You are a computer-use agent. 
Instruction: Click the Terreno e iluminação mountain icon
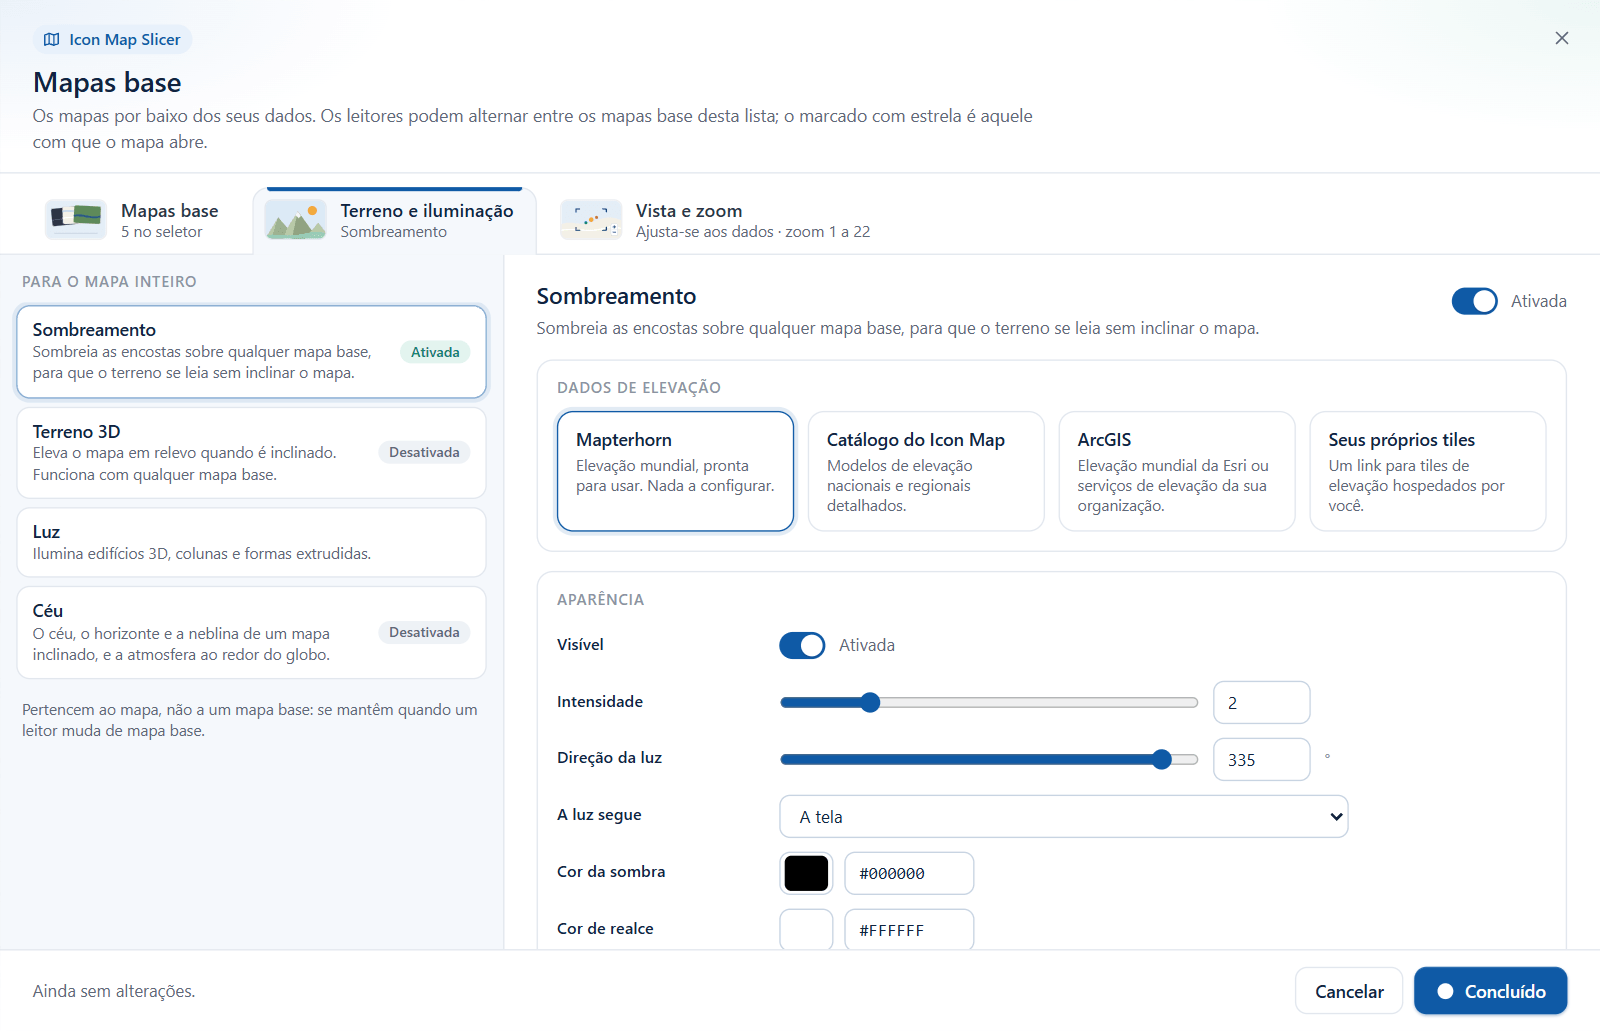click(x=296, y=220)
